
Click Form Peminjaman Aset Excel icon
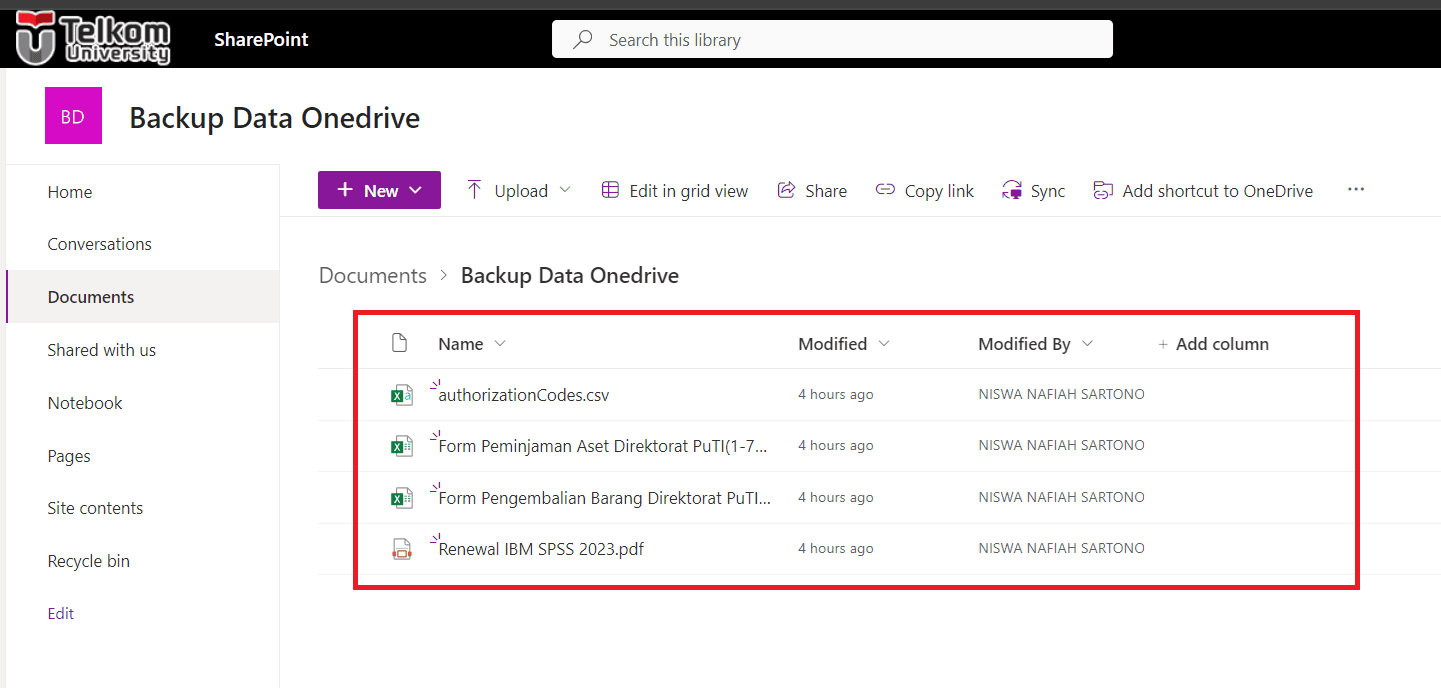point(401,446)
